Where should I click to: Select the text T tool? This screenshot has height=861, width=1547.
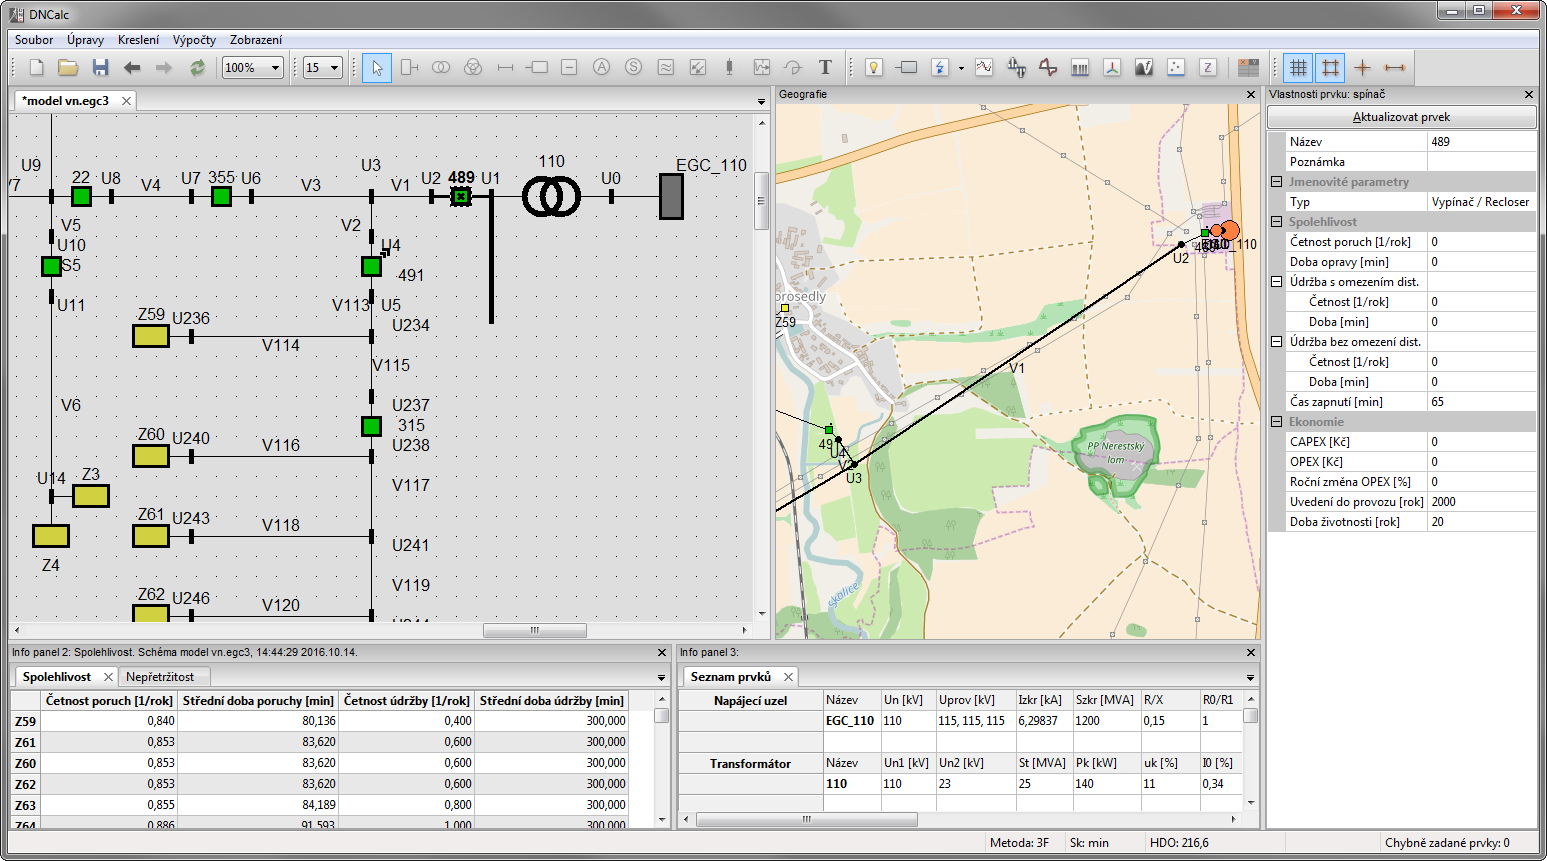(825, 68)
